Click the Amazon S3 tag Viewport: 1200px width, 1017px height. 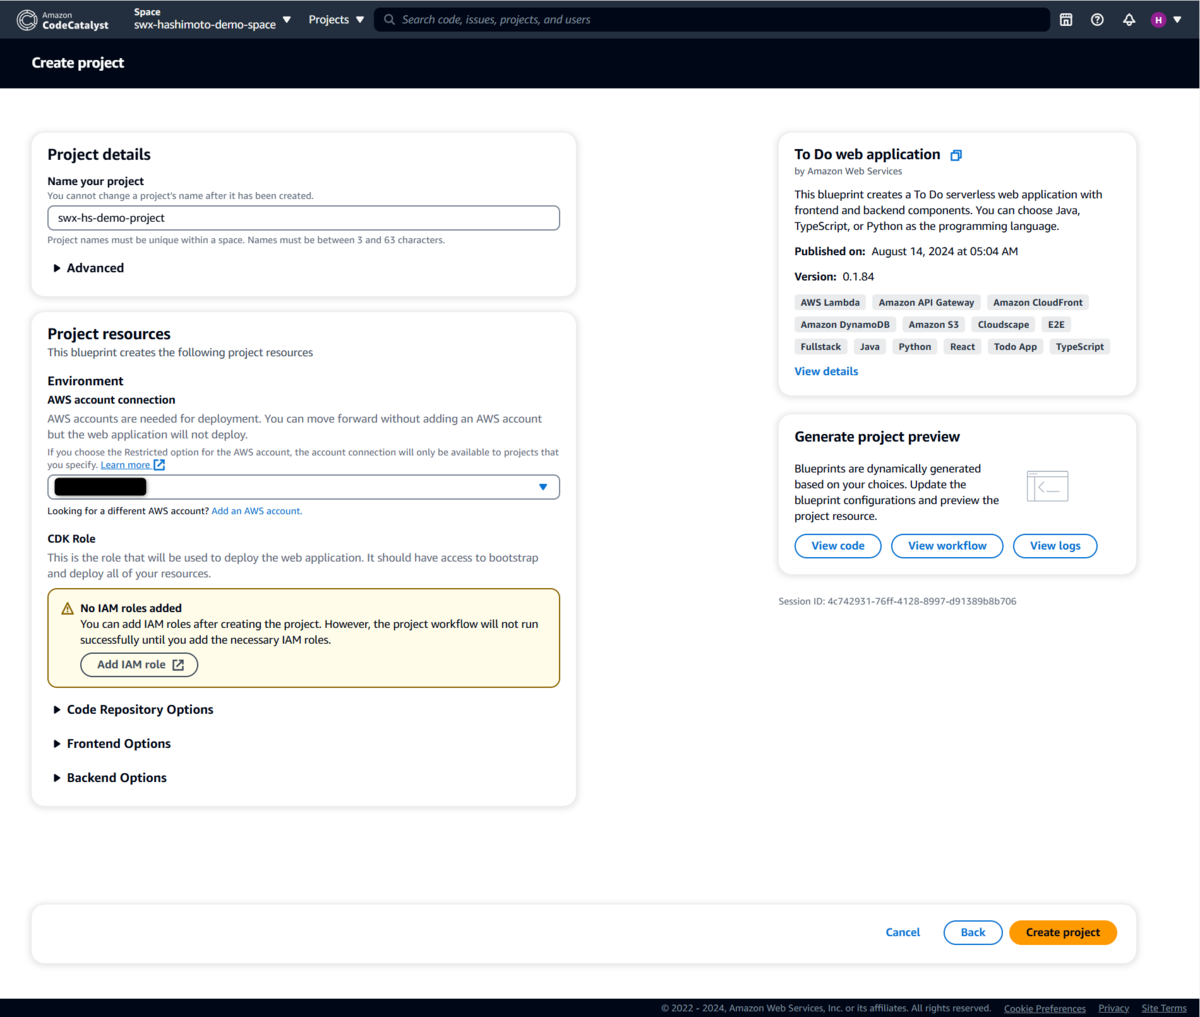(933, 324)
